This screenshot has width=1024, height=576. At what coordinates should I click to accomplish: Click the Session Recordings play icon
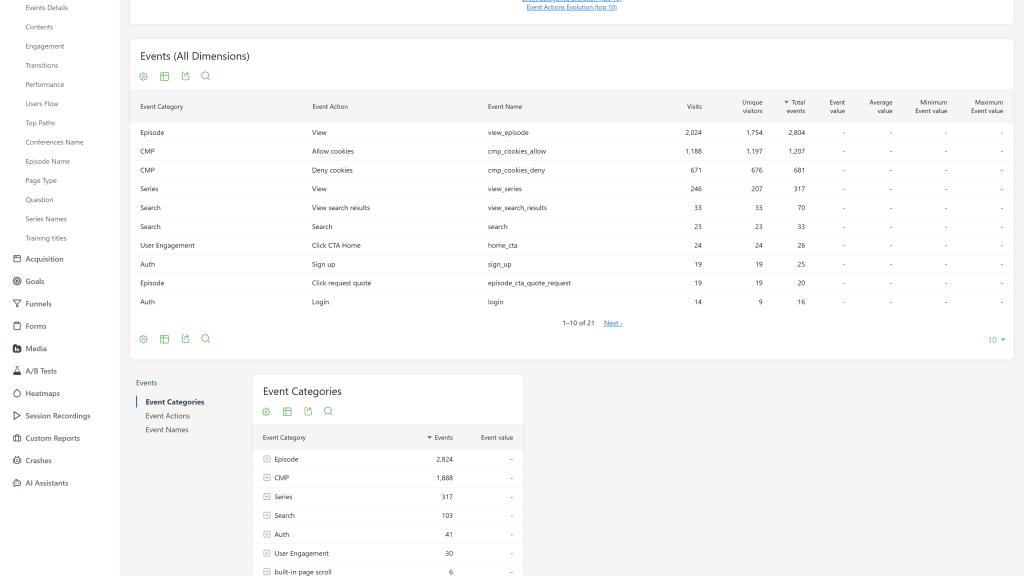pos(17,415)
